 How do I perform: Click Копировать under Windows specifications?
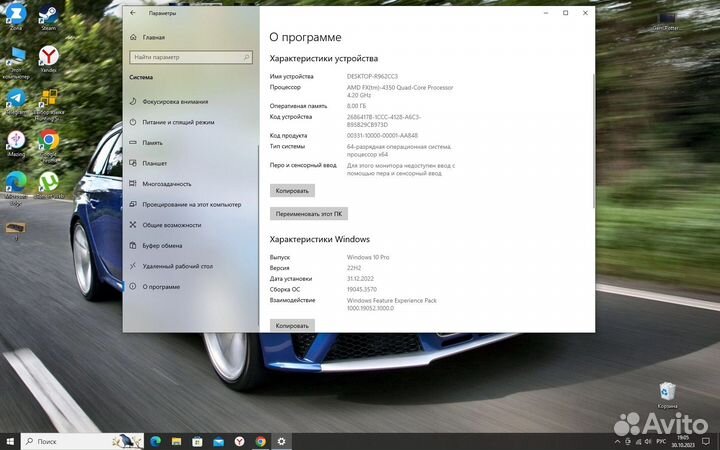292,325
